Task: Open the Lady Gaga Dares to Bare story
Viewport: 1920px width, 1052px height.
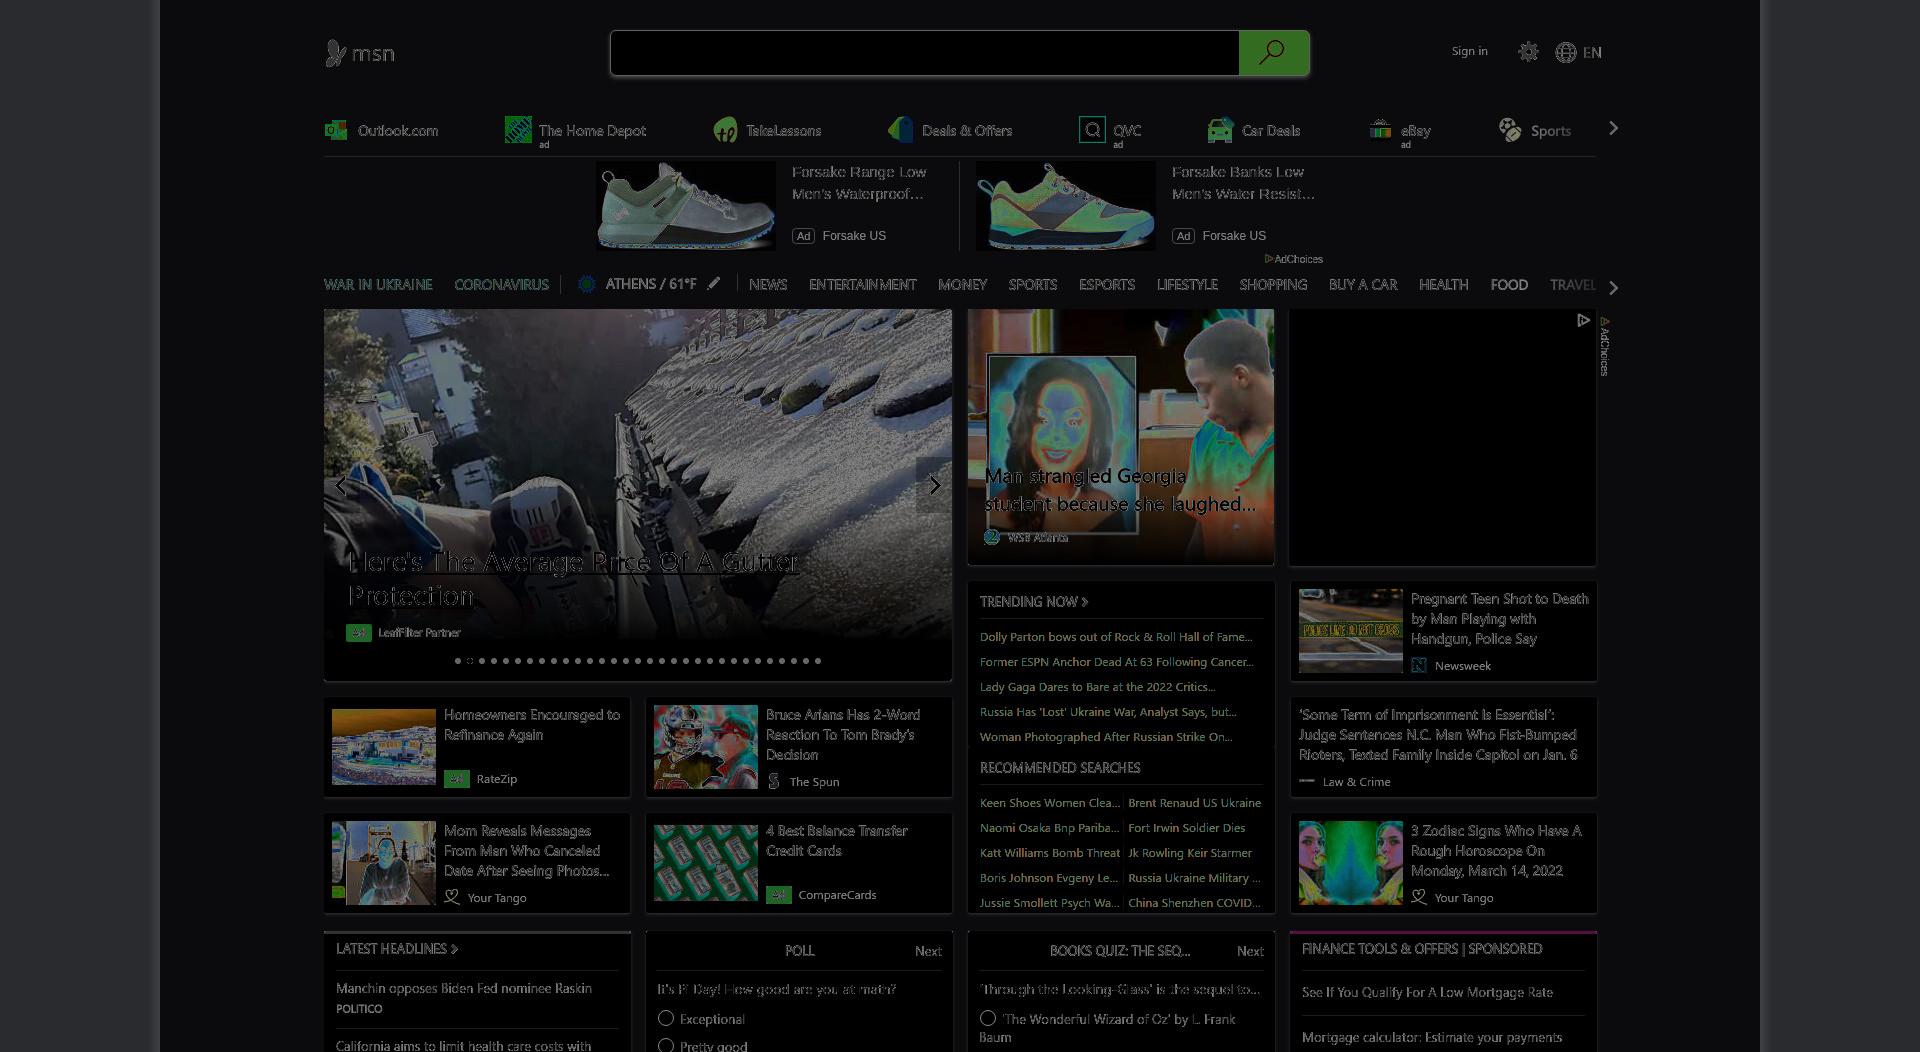Action: pos(1097,687)
